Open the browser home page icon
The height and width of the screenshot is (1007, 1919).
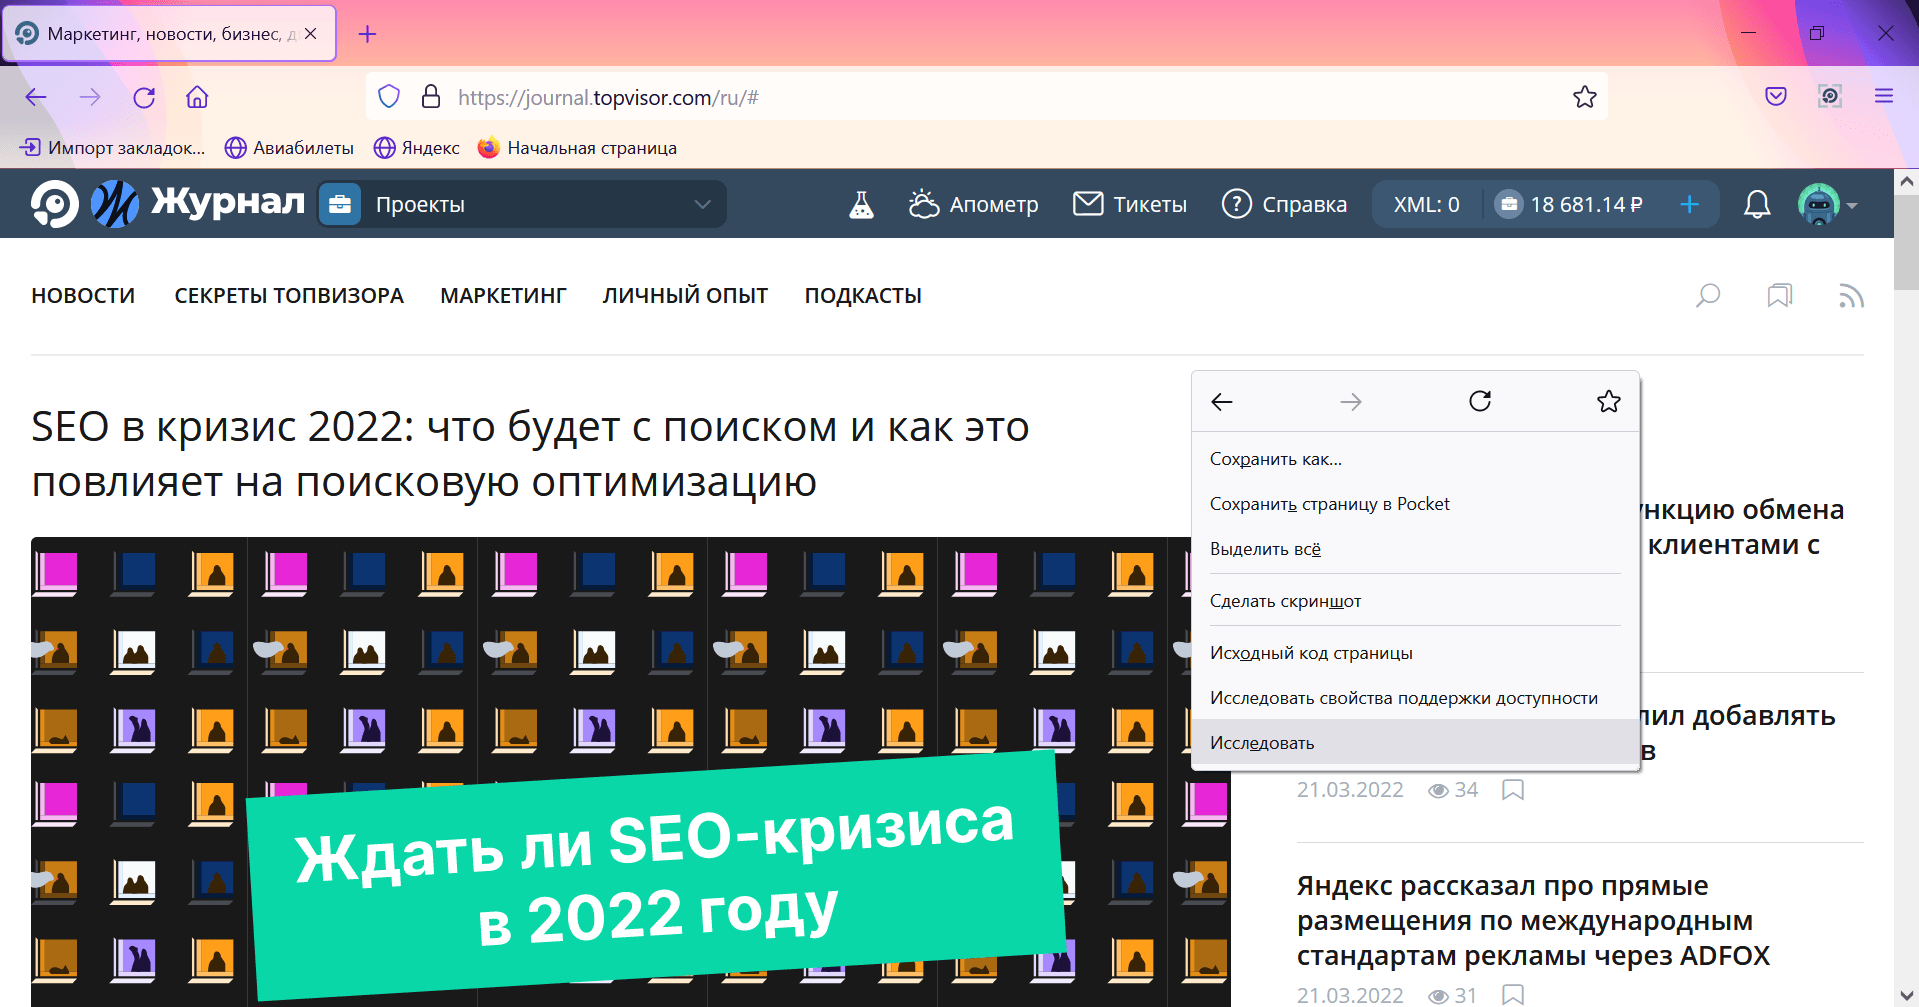pyautogui.click(x=197, y=97)
